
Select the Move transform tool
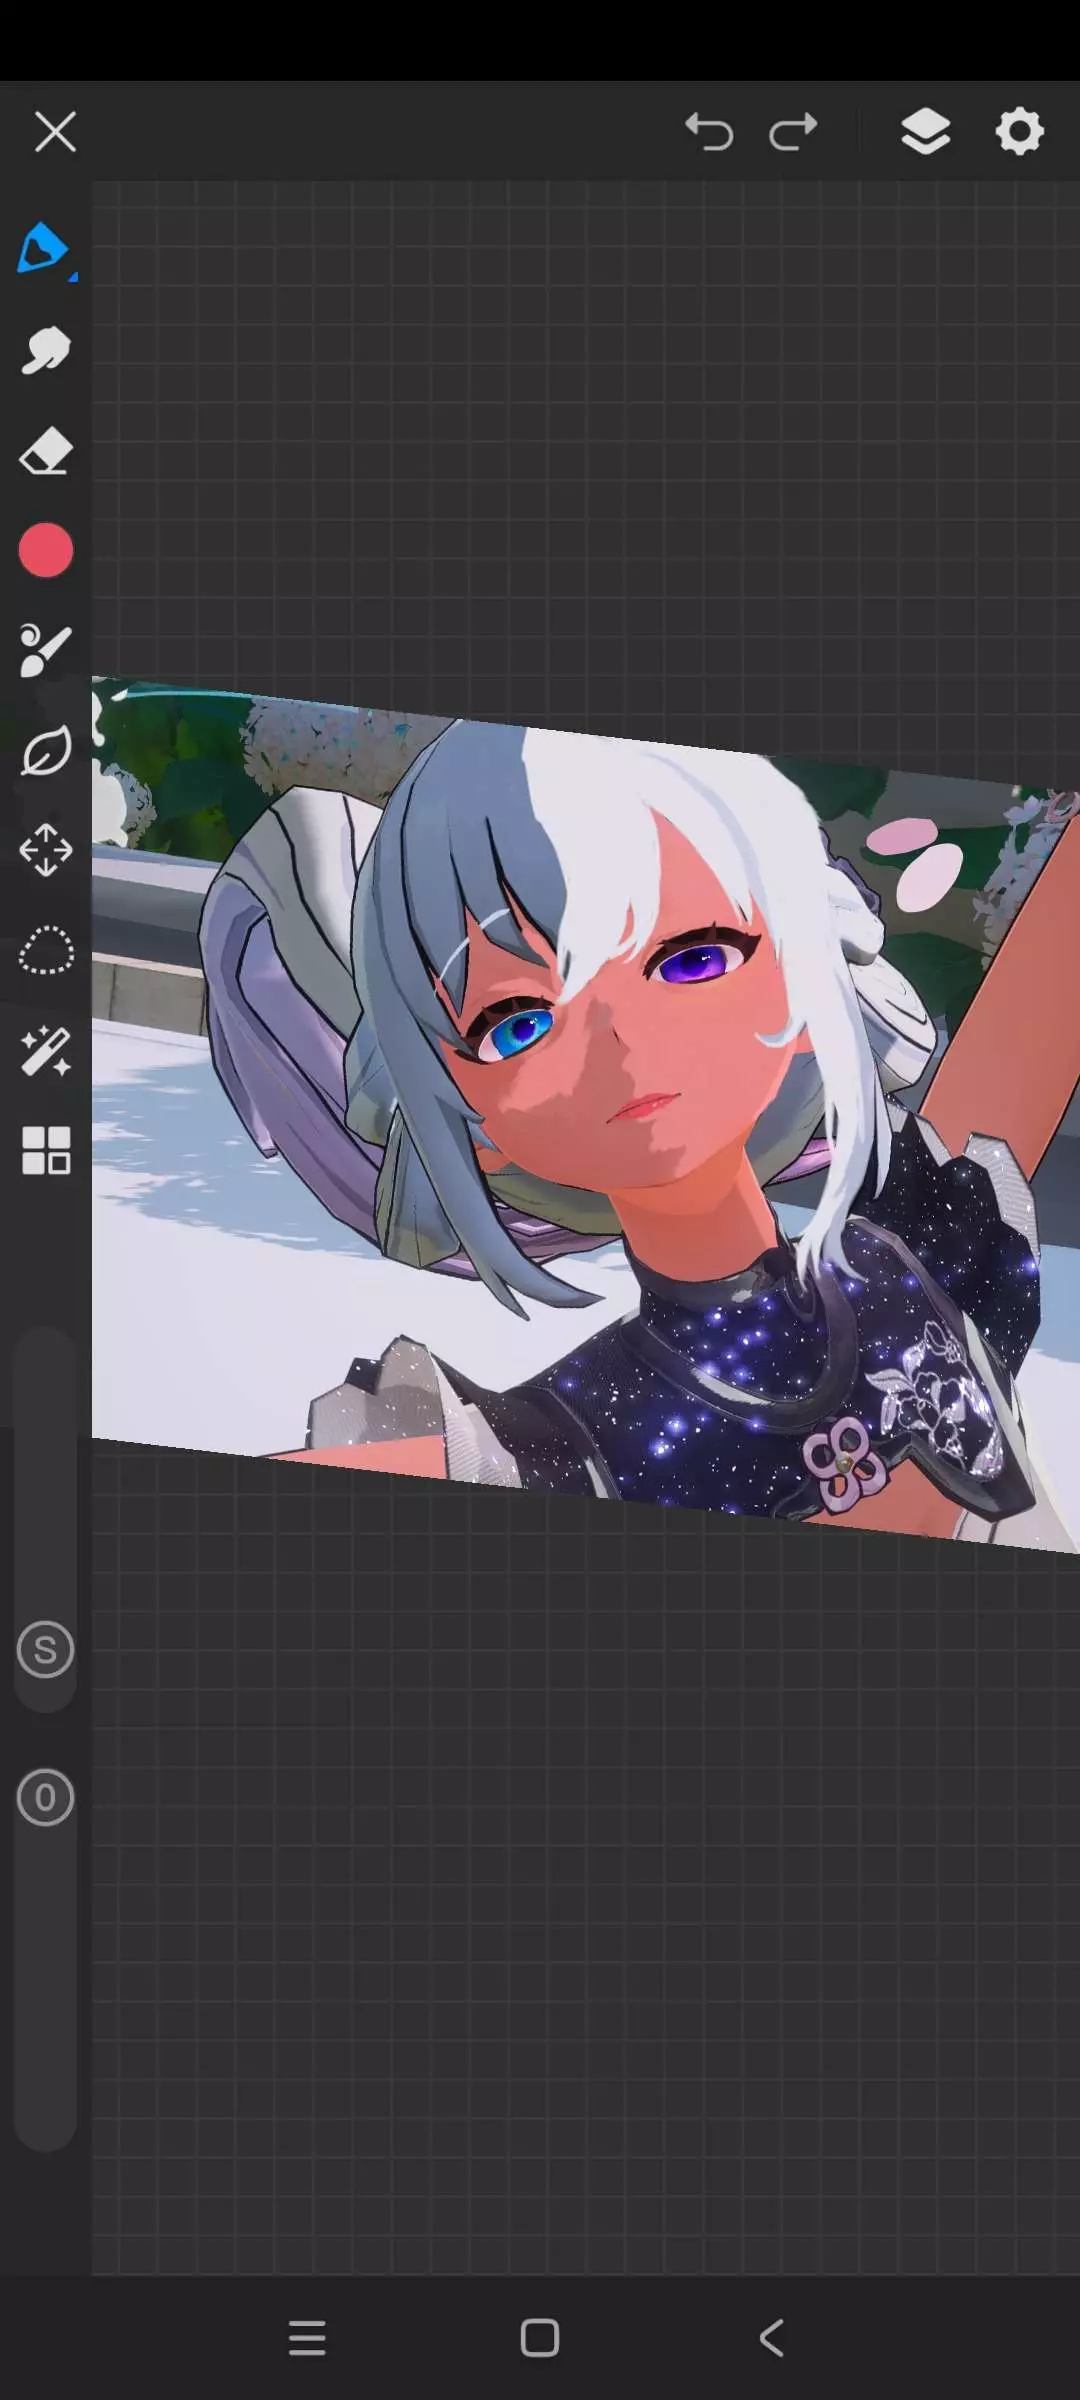pyautogui.click(x=46, y=851)
